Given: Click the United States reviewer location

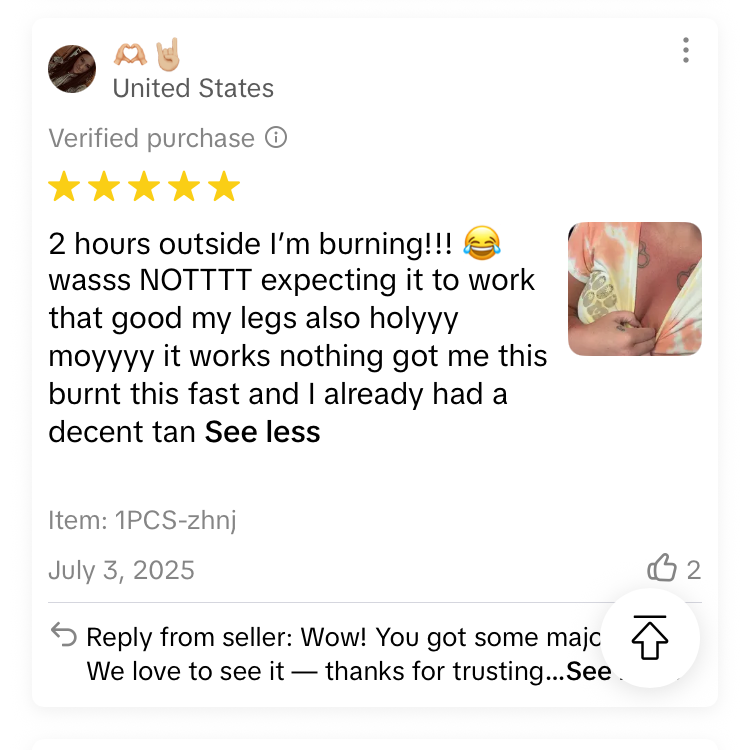Looking at the screenshot, I should 193,88.
